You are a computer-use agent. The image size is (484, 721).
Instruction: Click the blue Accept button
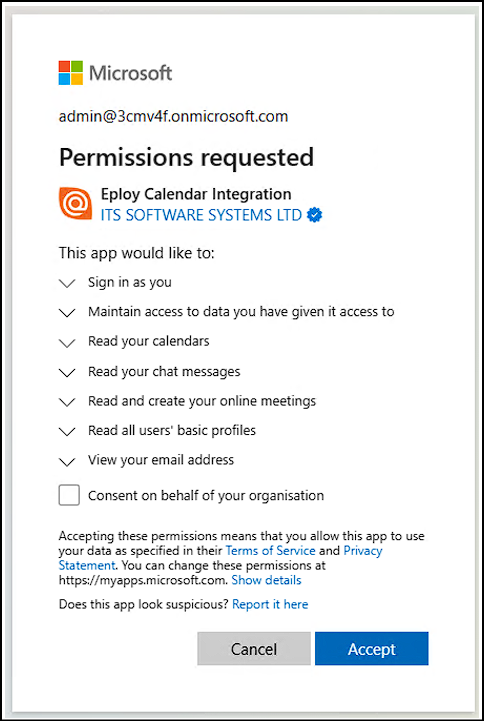[372, 648]
